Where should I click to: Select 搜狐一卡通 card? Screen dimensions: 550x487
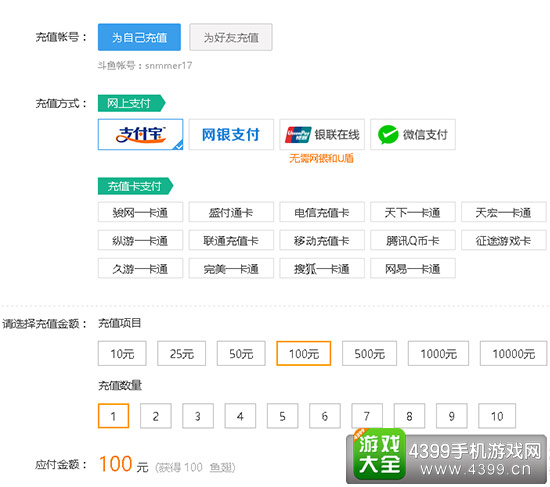pyautogui.click(x=322, y=268)
